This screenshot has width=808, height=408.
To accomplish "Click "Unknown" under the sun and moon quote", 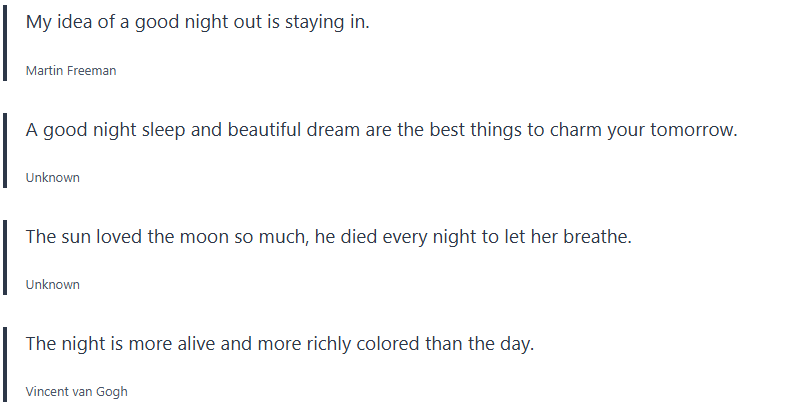I will (52, 285).
